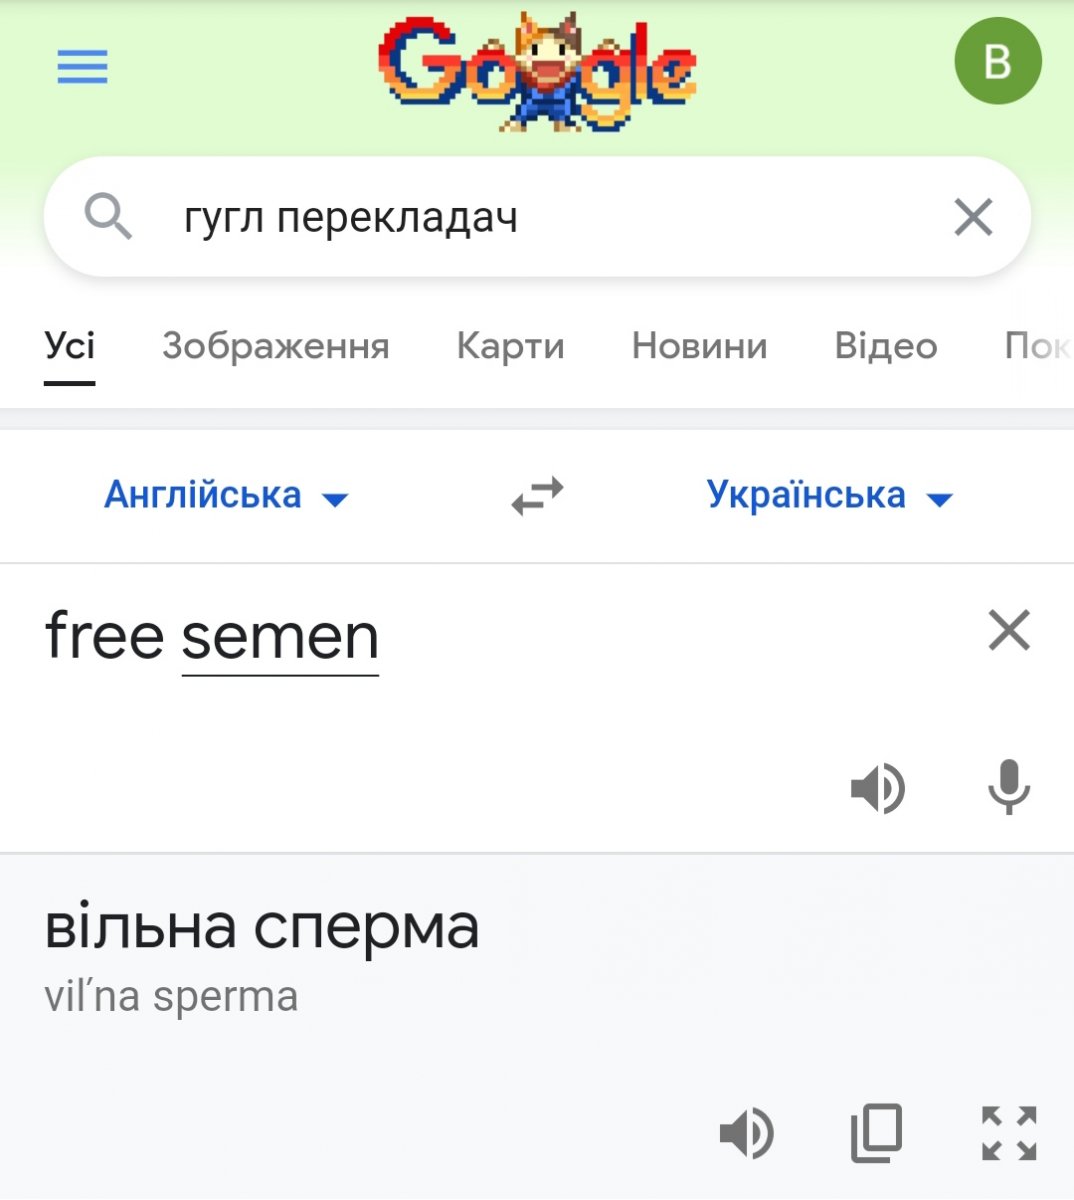Listen to the Ukrainian translation
The width and height of the screenshot is (1074, 1200).
click(746, 1133)
